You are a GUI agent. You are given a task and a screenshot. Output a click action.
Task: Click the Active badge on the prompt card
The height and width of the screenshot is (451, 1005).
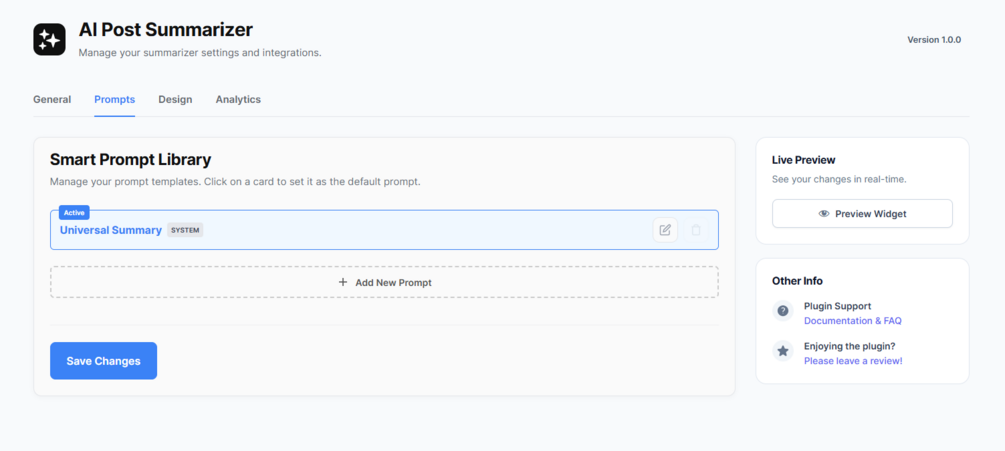[74, 212]
